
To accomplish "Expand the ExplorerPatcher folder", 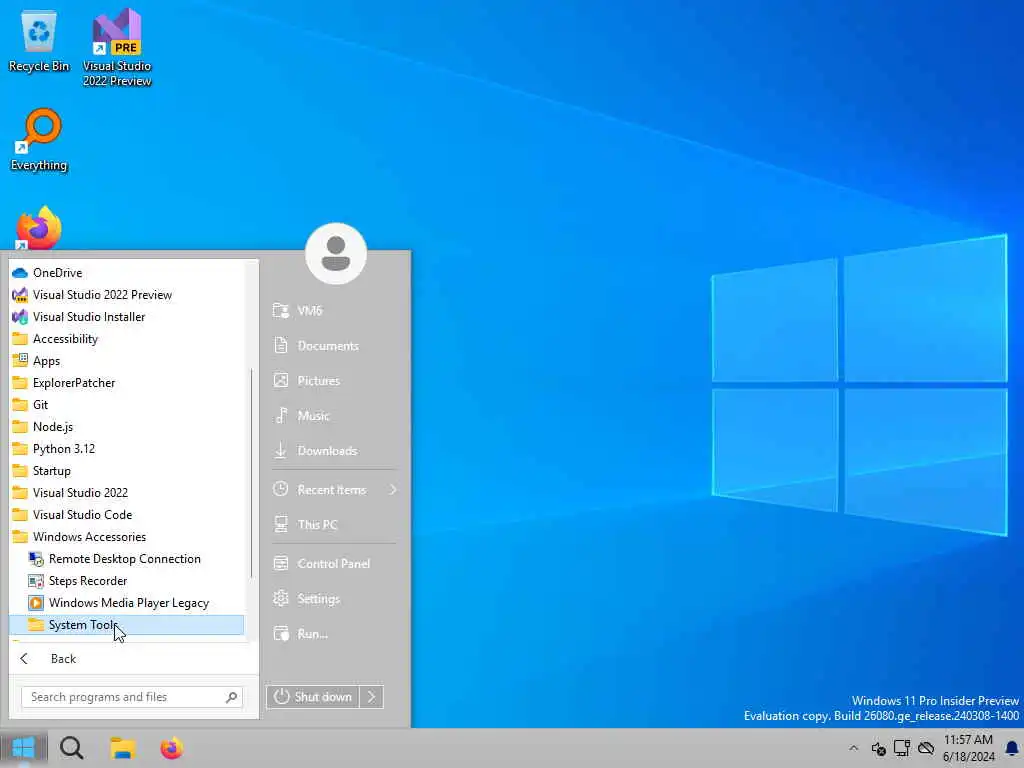I will tap(127, 383).
